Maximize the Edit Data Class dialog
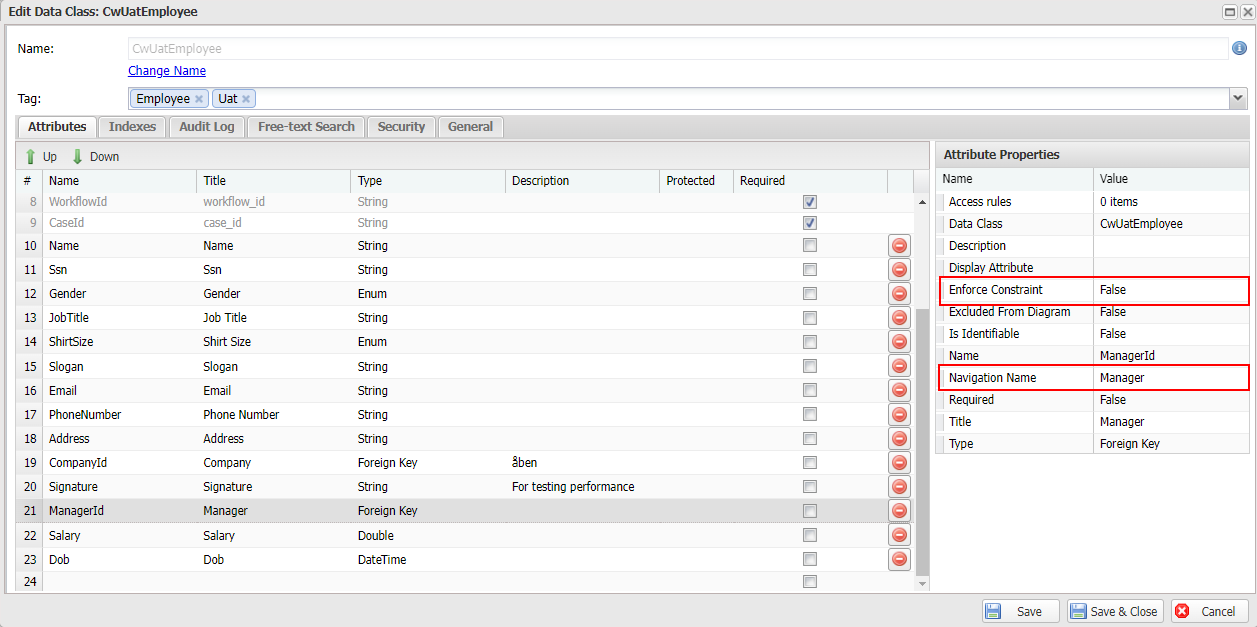 1229,11
